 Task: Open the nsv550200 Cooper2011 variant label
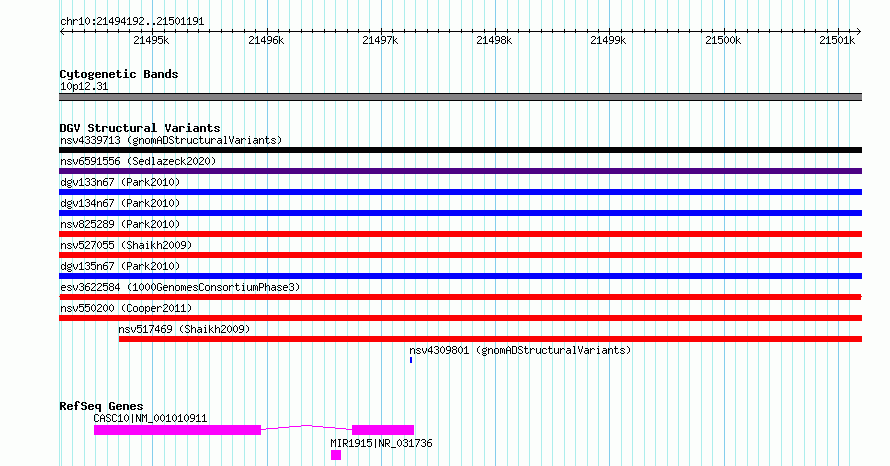[x=126, y=308]
